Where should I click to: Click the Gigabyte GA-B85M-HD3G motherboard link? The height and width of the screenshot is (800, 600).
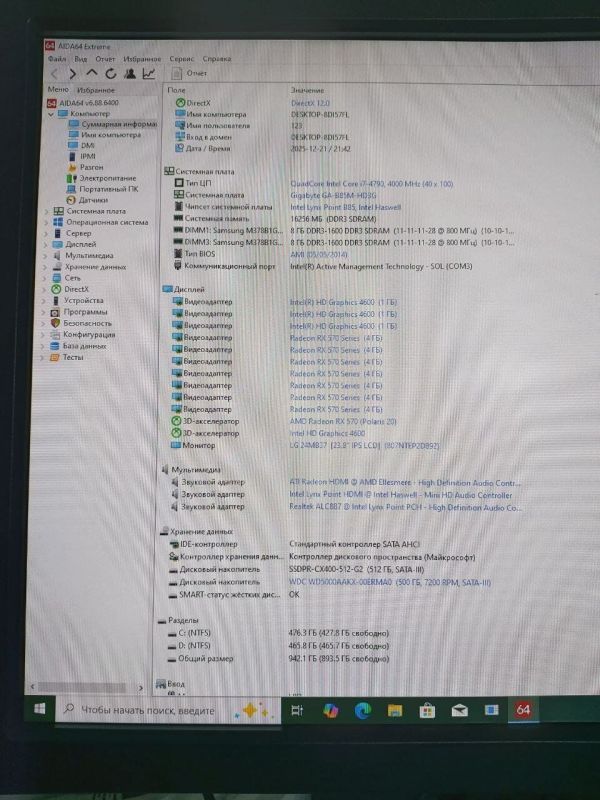click(x=334, y=196)
